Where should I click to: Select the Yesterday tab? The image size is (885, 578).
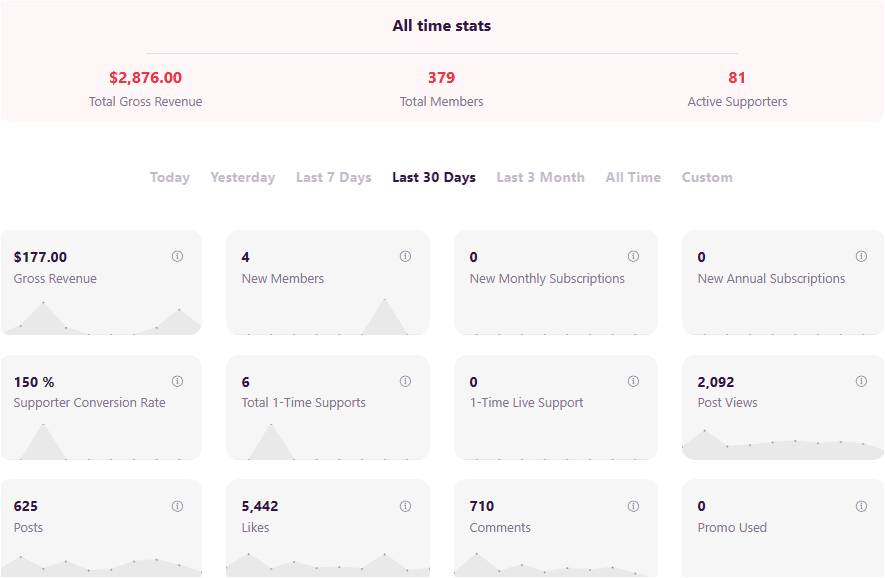tap(243, 177)
